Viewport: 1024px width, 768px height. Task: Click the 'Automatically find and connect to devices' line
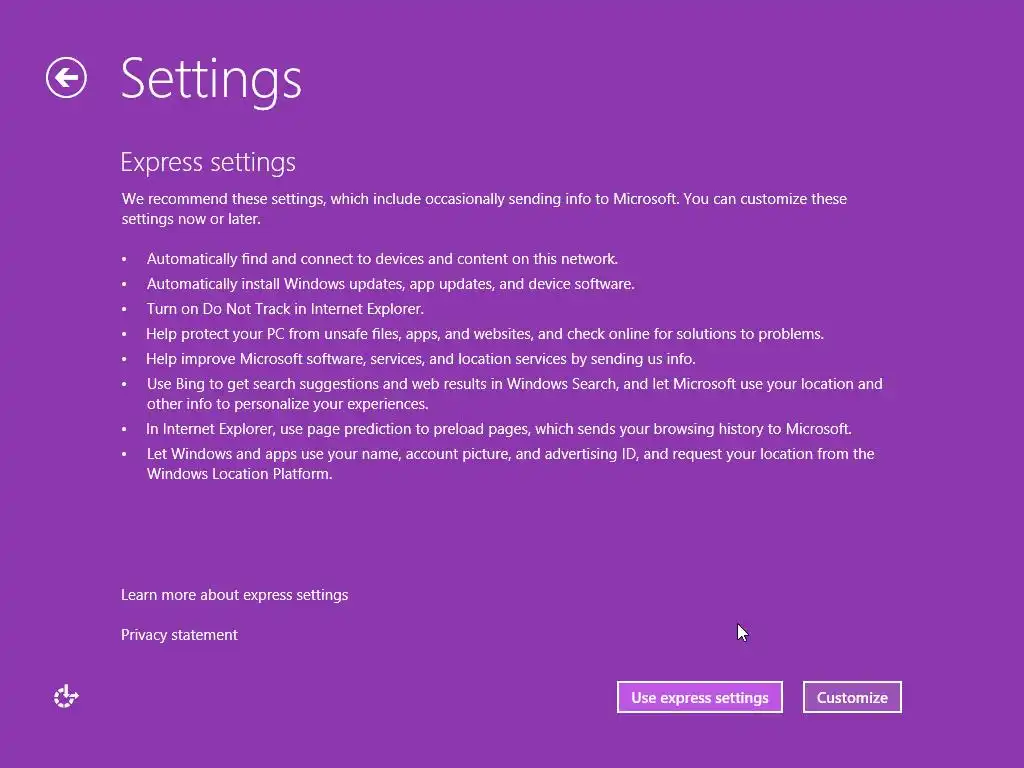[x=382, y=259]
